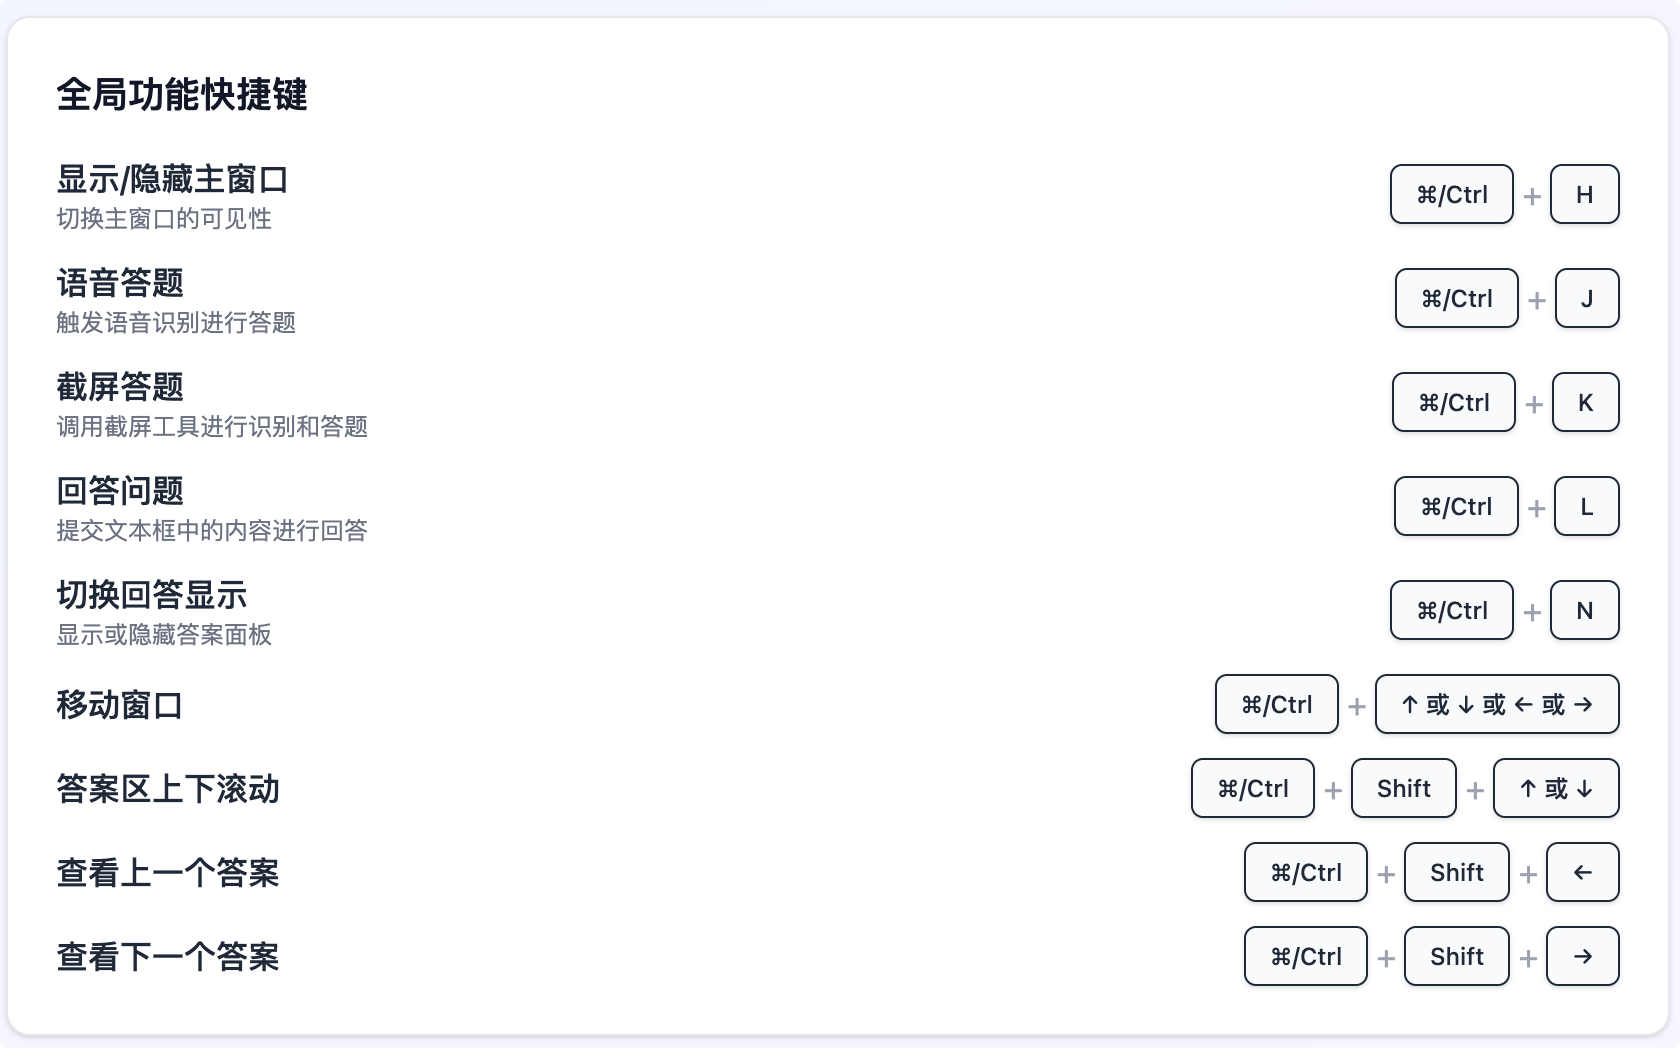Screen dimensions: 1680x1048
Task: Click the J key badge for 语音答题
Action: [1587, 298]
